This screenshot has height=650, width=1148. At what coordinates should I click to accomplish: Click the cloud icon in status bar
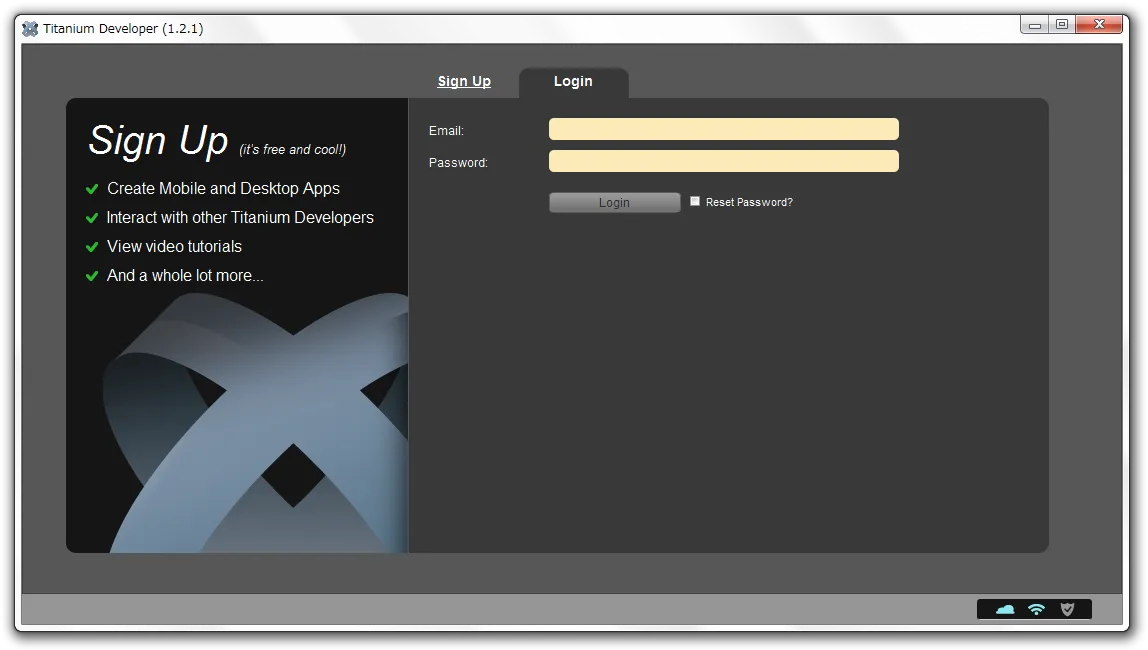click(x=1005, y=609)
